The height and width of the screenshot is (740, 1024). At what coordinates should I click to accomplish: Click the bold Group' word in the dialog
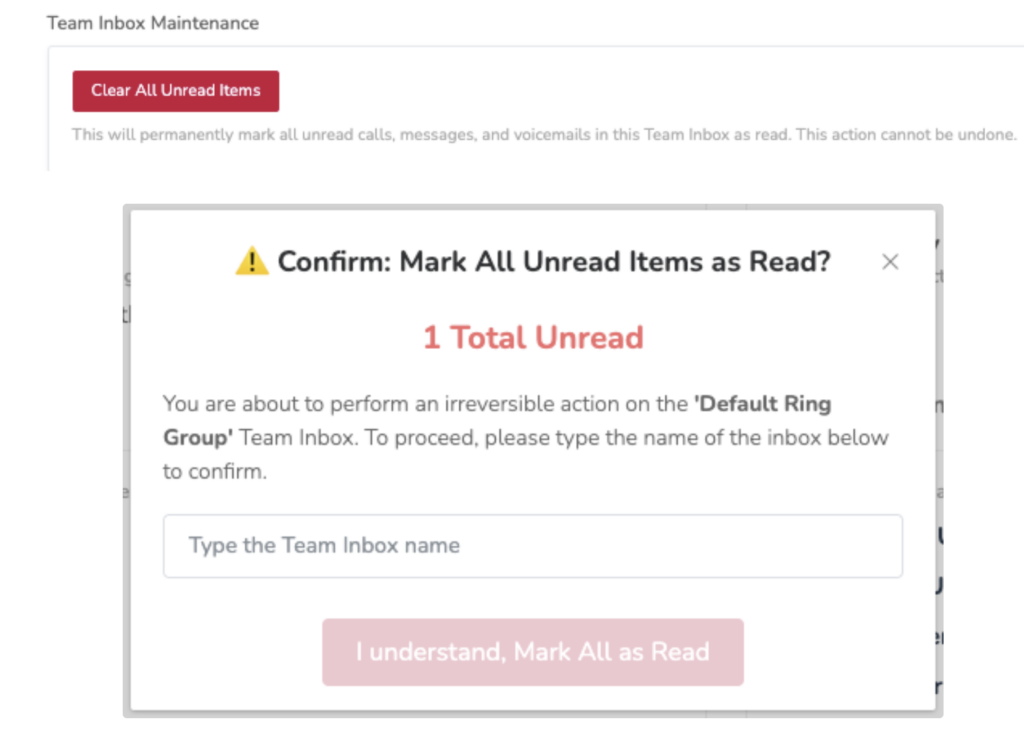198,438
